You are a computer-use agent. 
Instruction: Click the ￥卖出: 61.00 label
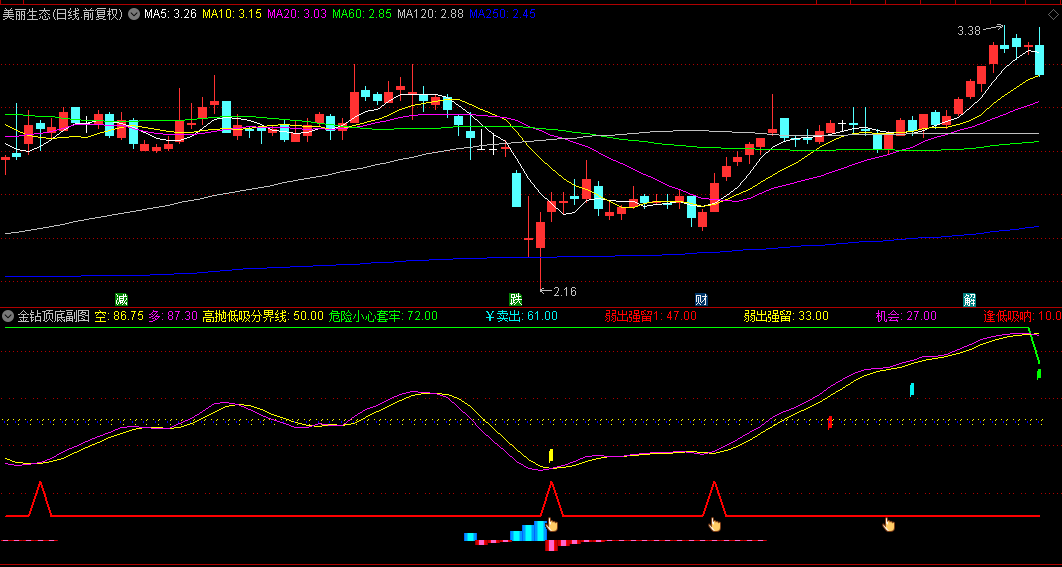click(x=521, y=316)
